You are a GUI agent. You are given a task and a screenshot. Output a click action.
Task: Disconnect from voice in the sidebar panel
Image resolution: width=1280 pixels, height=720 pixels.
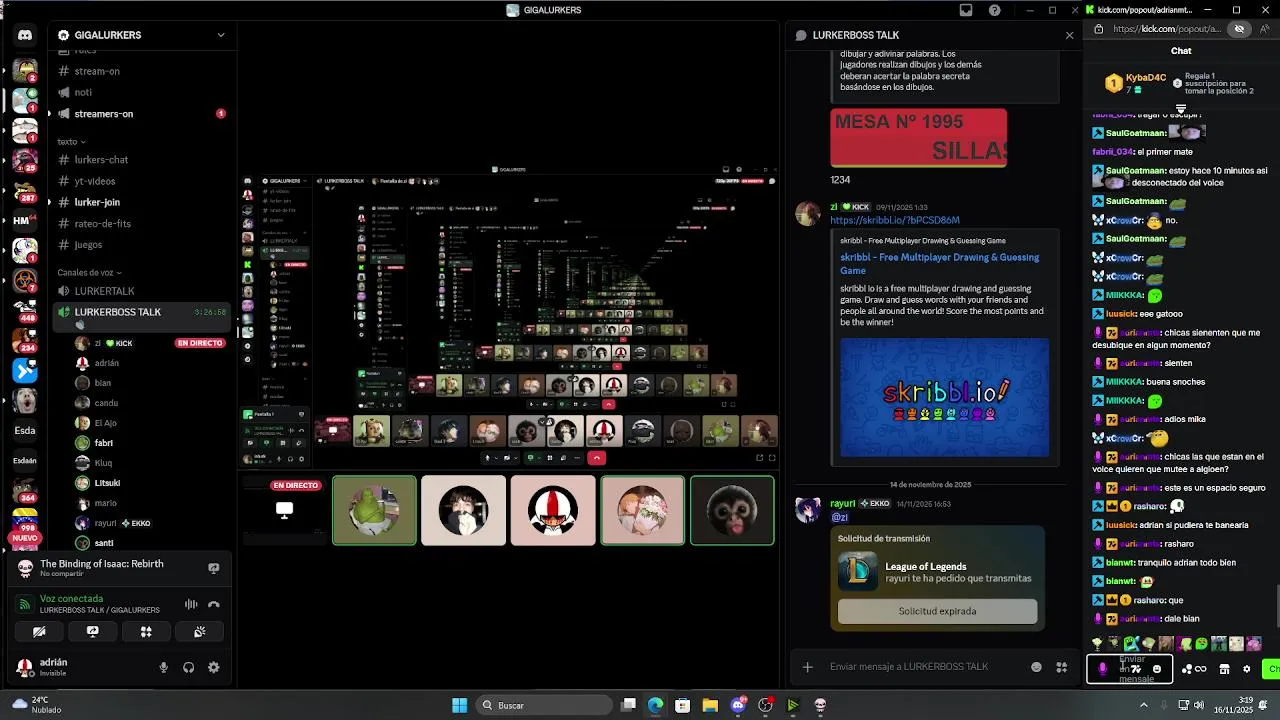(213, 604)
